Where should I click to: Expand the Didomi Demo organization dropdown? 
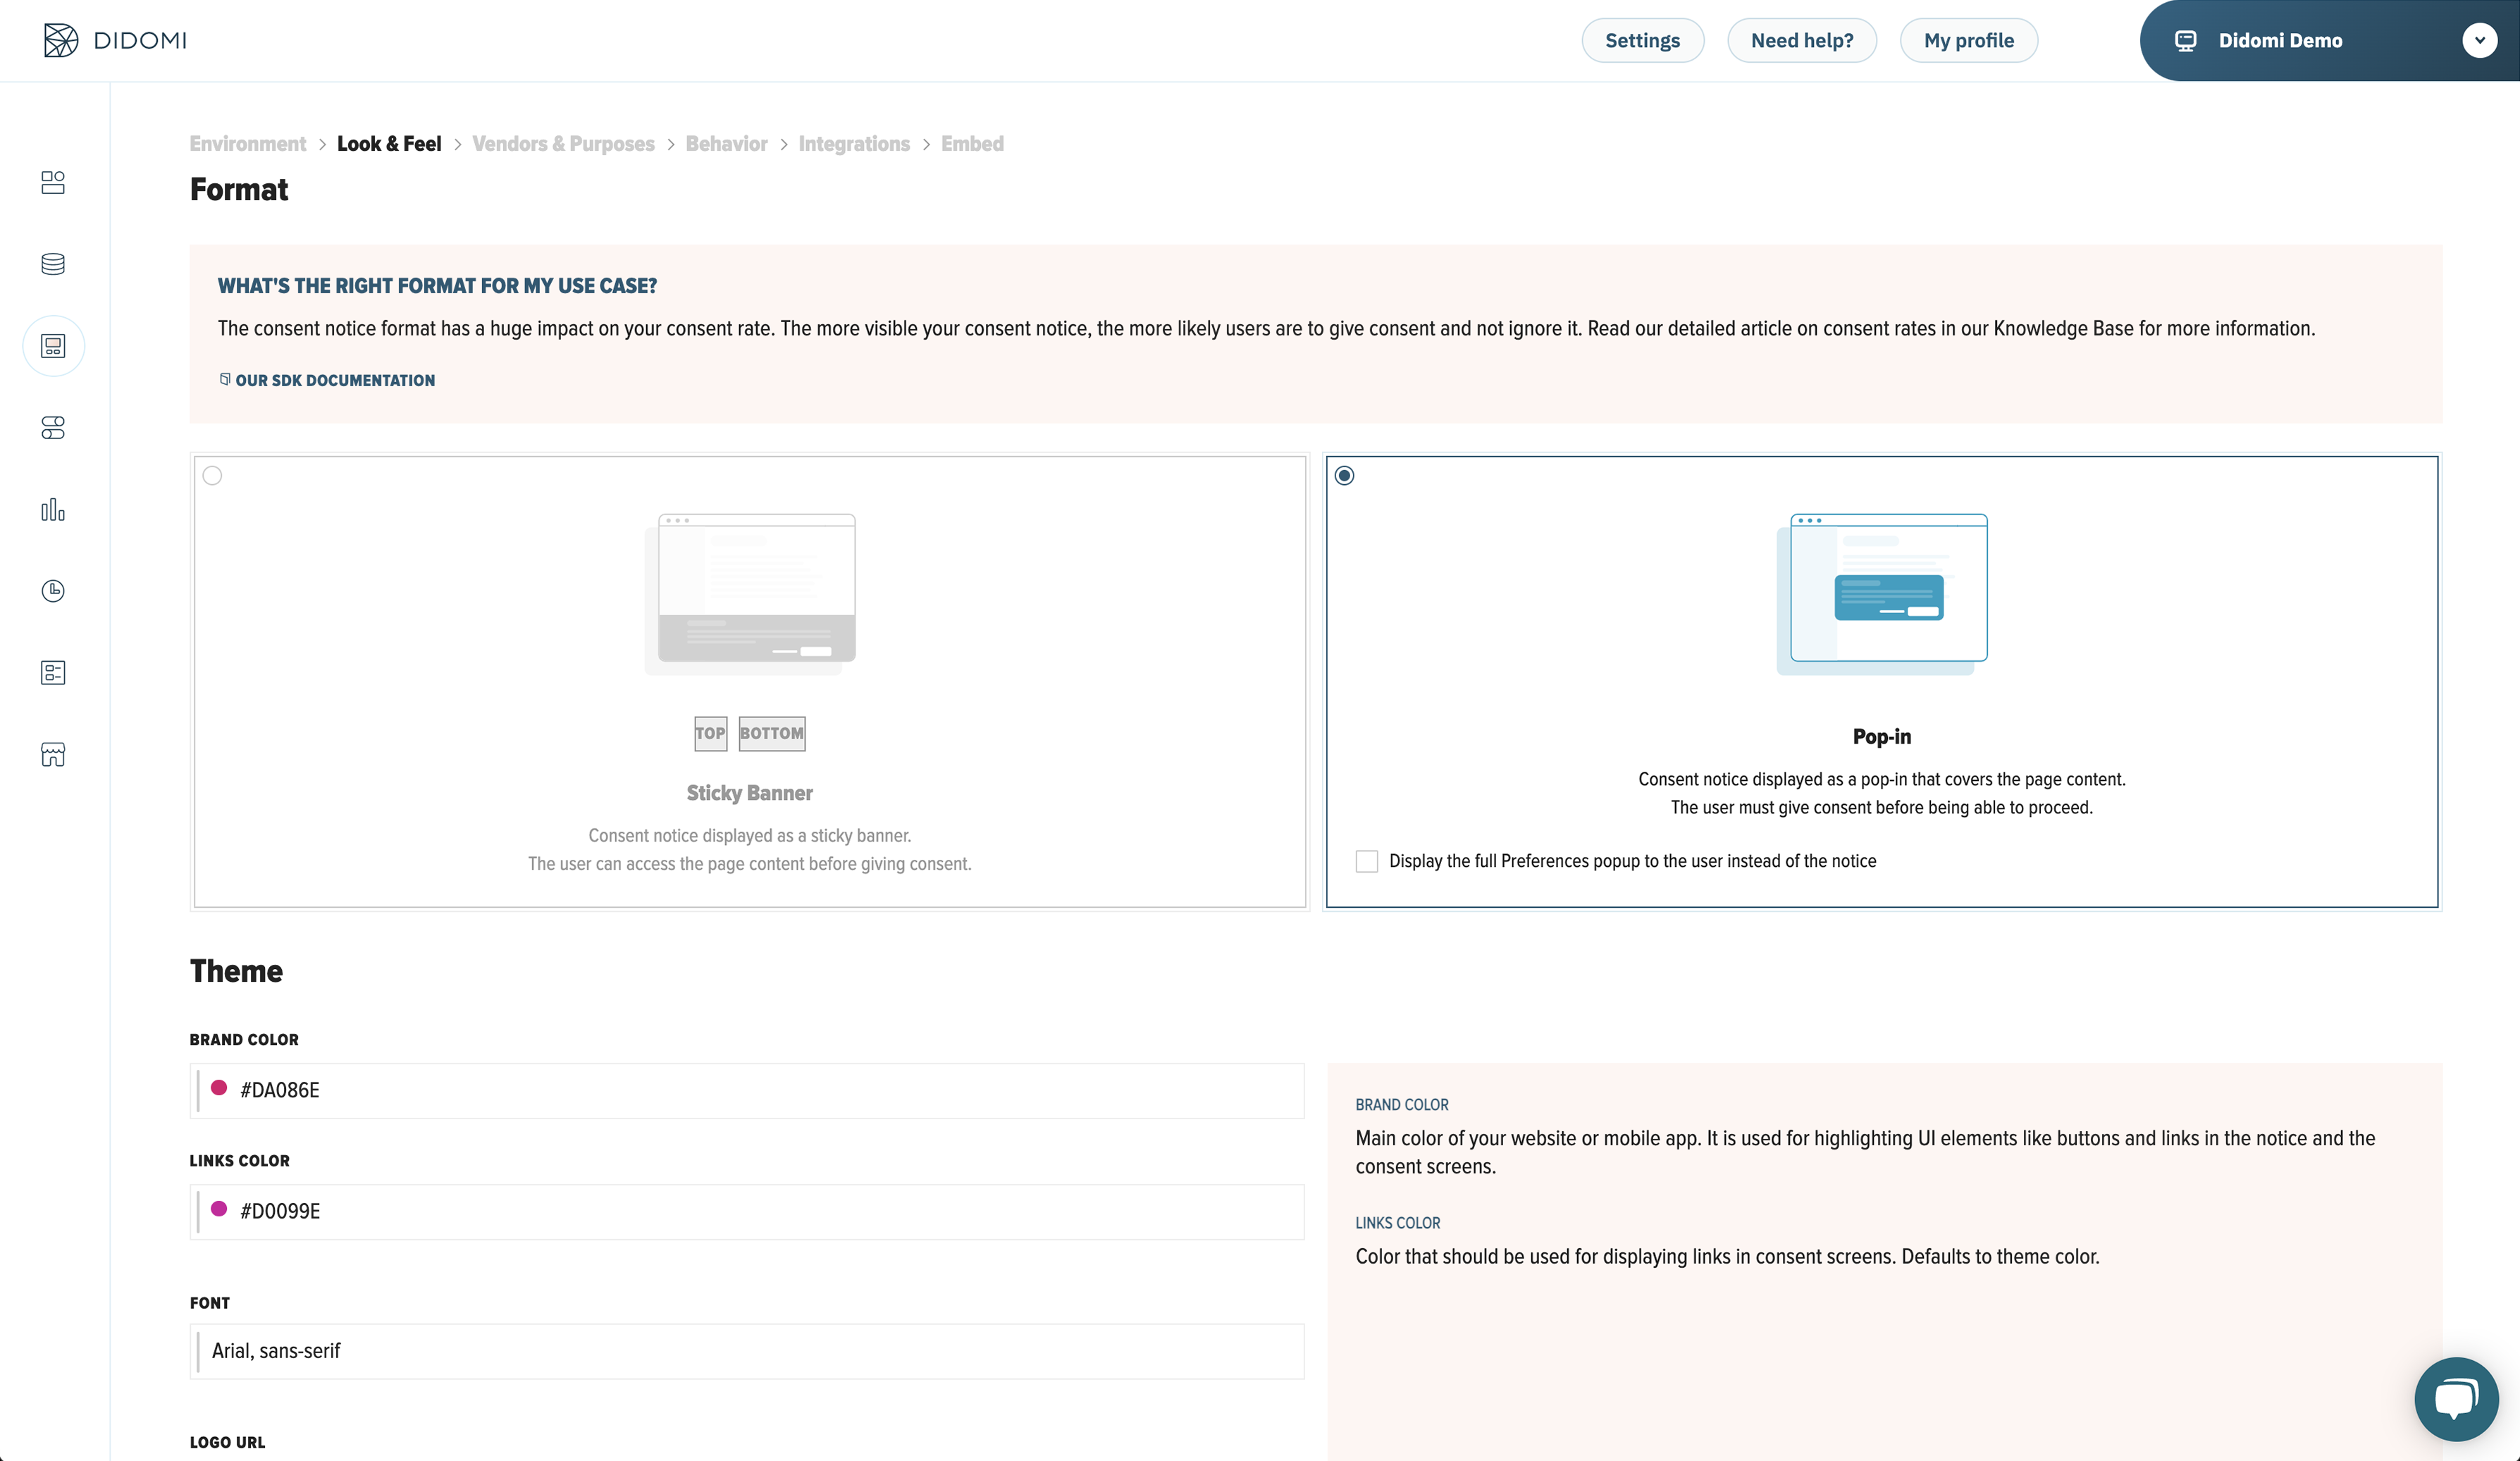(2479, 41)
